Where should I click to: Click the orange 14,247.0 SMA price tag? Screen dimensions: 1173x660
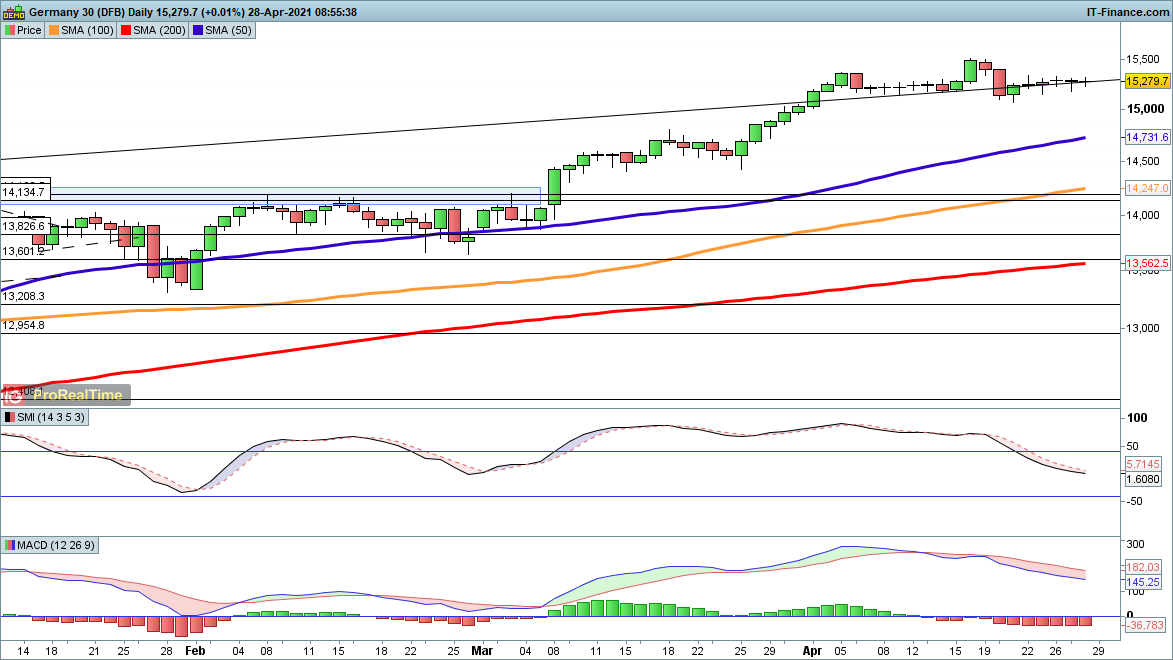[1147, 188]
